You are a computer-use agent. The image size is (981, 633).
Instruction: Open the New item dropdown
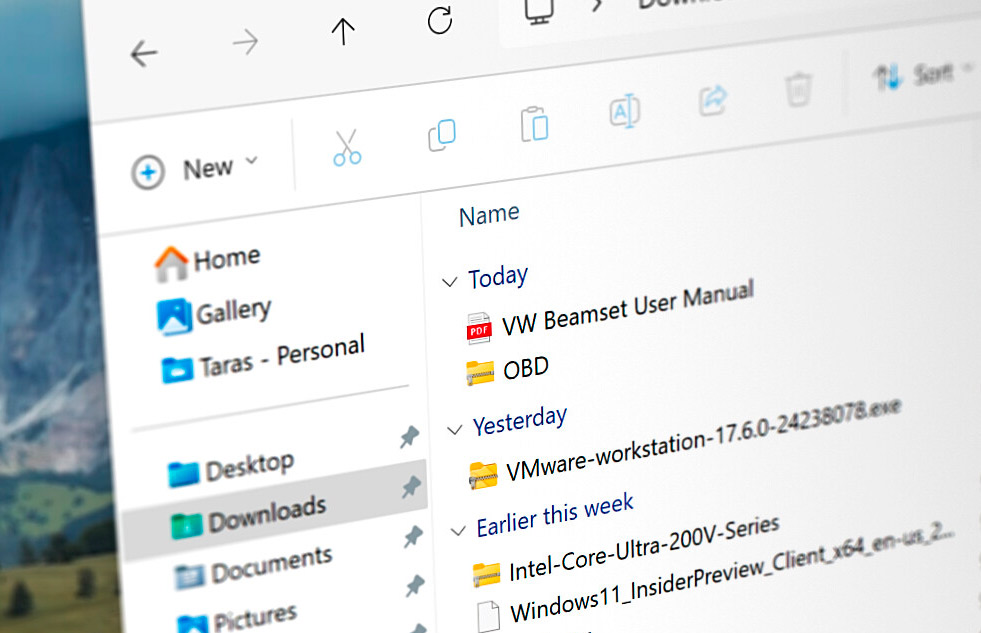pyautogui.click(x=195, y=169)
